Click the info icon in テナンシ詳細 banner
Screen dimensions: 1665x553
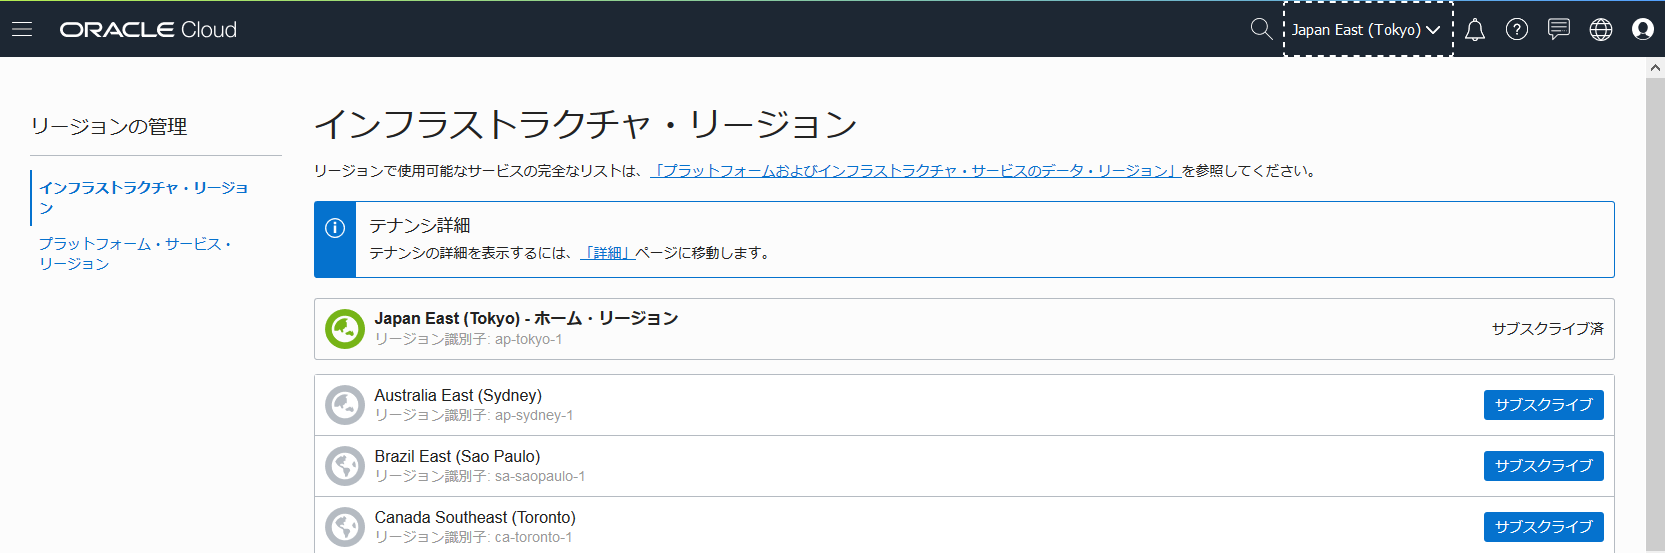click(x=335, y=228)
